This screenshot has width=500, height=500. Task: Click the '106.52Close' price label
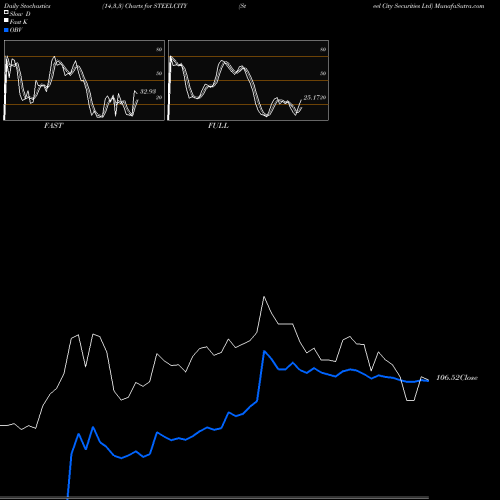(x=457, y=378)
